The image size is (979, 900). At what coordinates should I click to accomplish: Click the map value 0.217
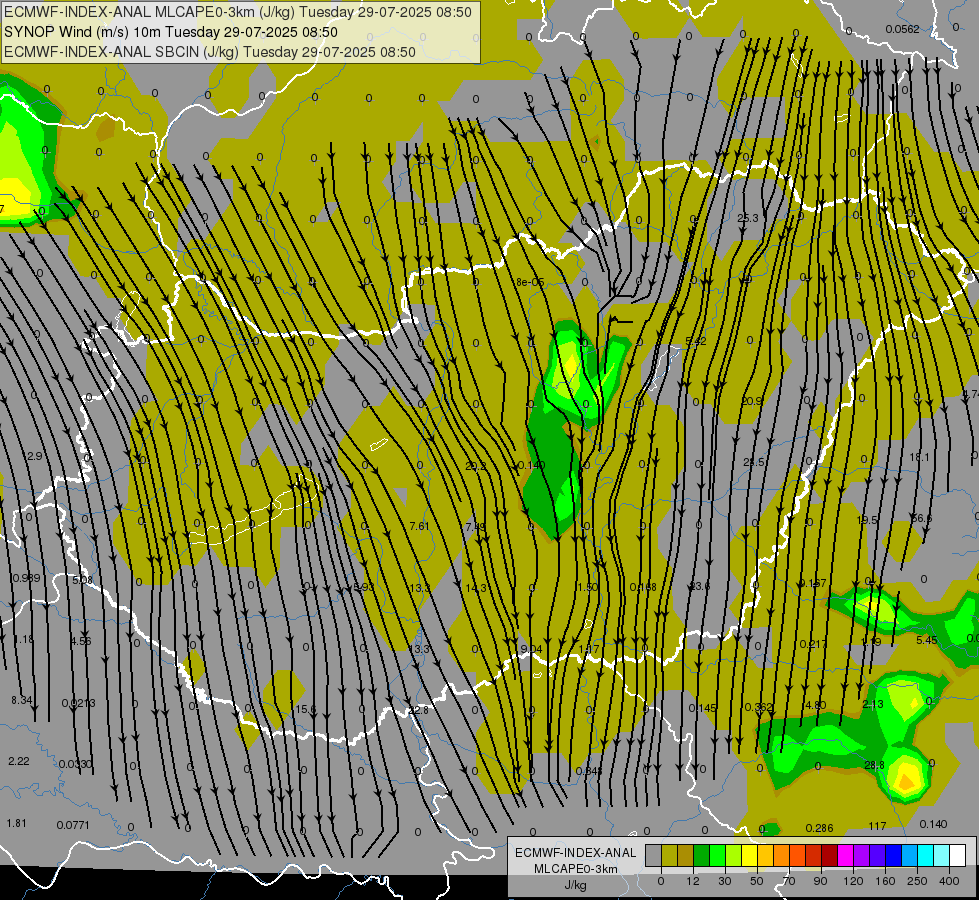813,644
